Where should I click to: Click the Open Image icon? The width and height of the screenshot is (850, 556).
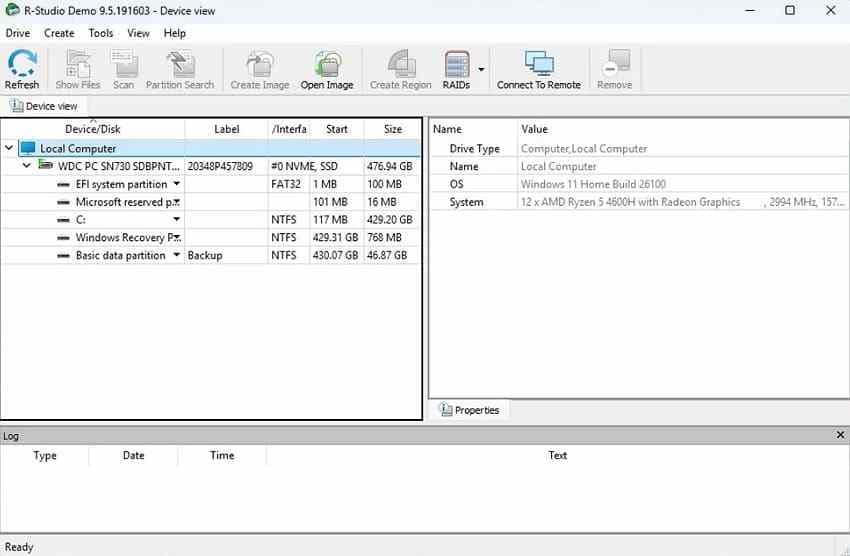327,63
